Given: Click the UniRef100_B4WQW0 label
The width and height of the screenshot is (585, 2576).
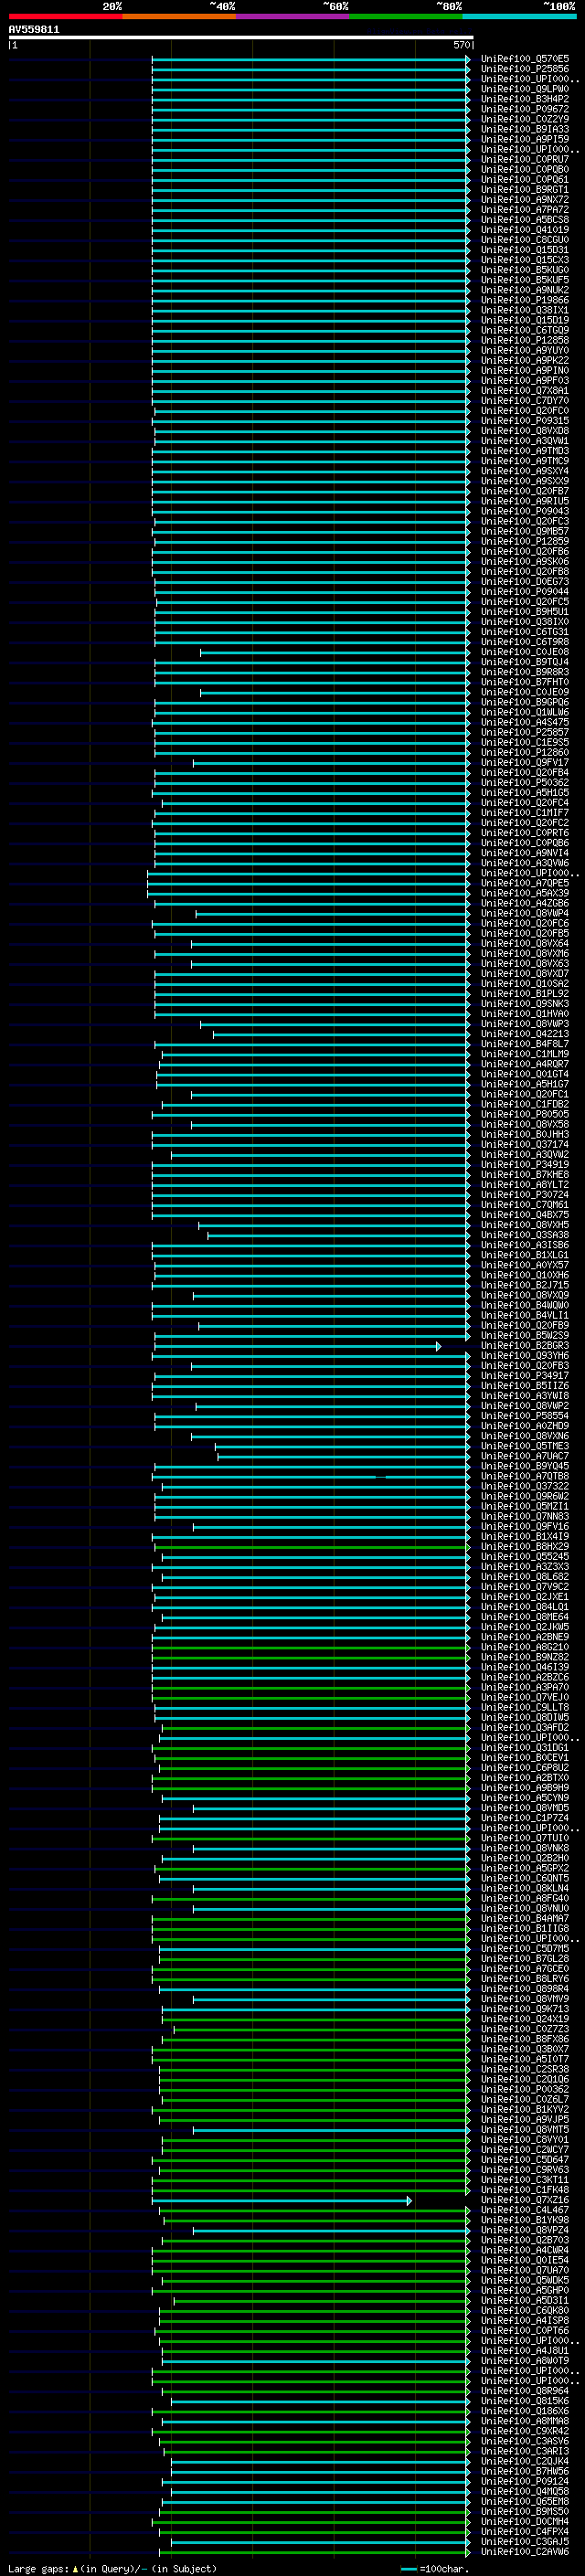Looking at the screenshot, I should [525, 1305].
